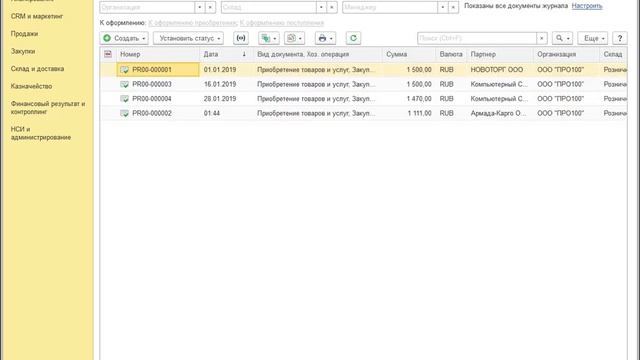This screenshot has width=640, height=360.
Task: Open Закупки section
Action: (23, 51)
